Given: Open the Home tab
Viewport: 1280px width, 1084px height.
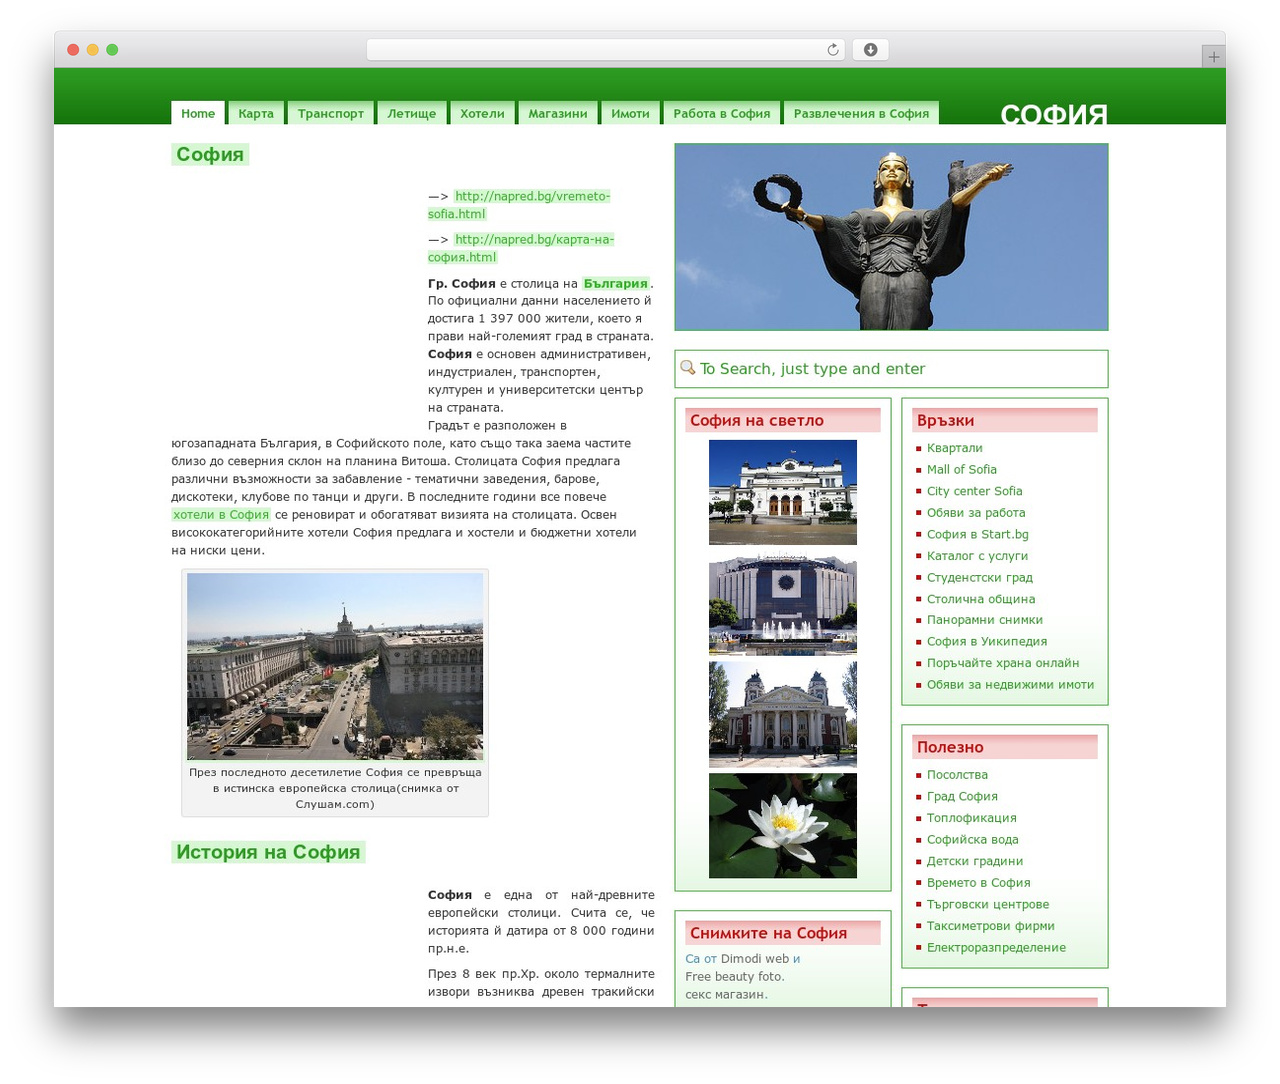Looking at the screenshot, I should point(198,113).
